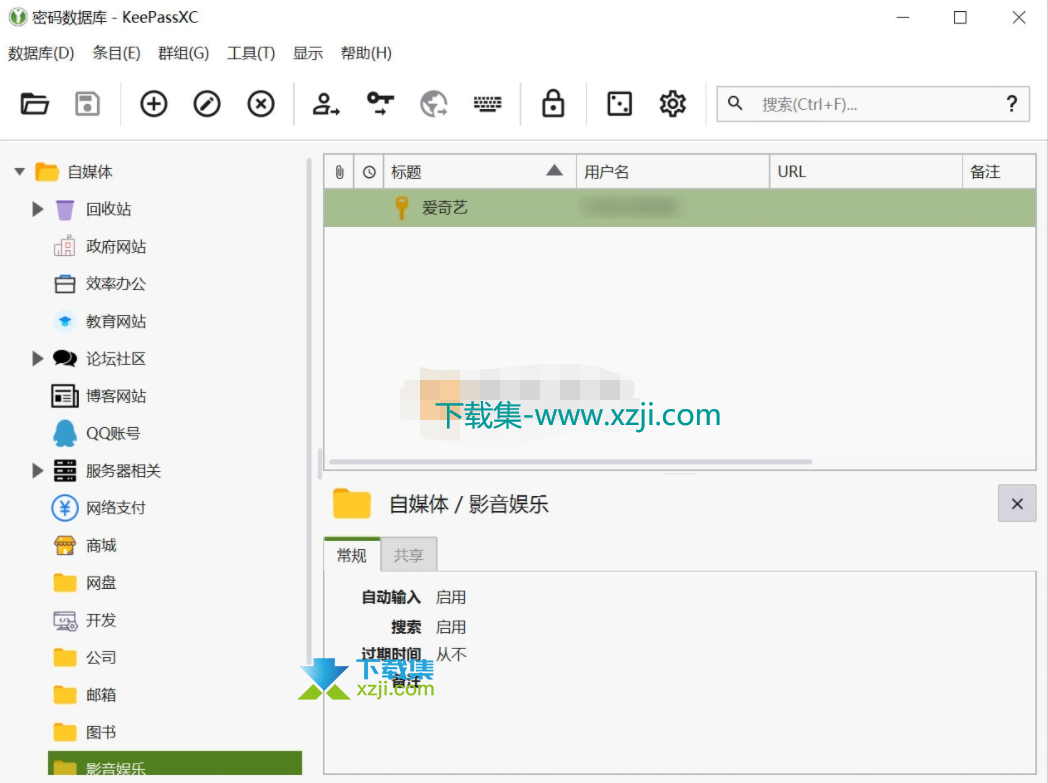Add a new entry with plus icon
Viewport: 1048px width, 783px height.
click(154, 104)
